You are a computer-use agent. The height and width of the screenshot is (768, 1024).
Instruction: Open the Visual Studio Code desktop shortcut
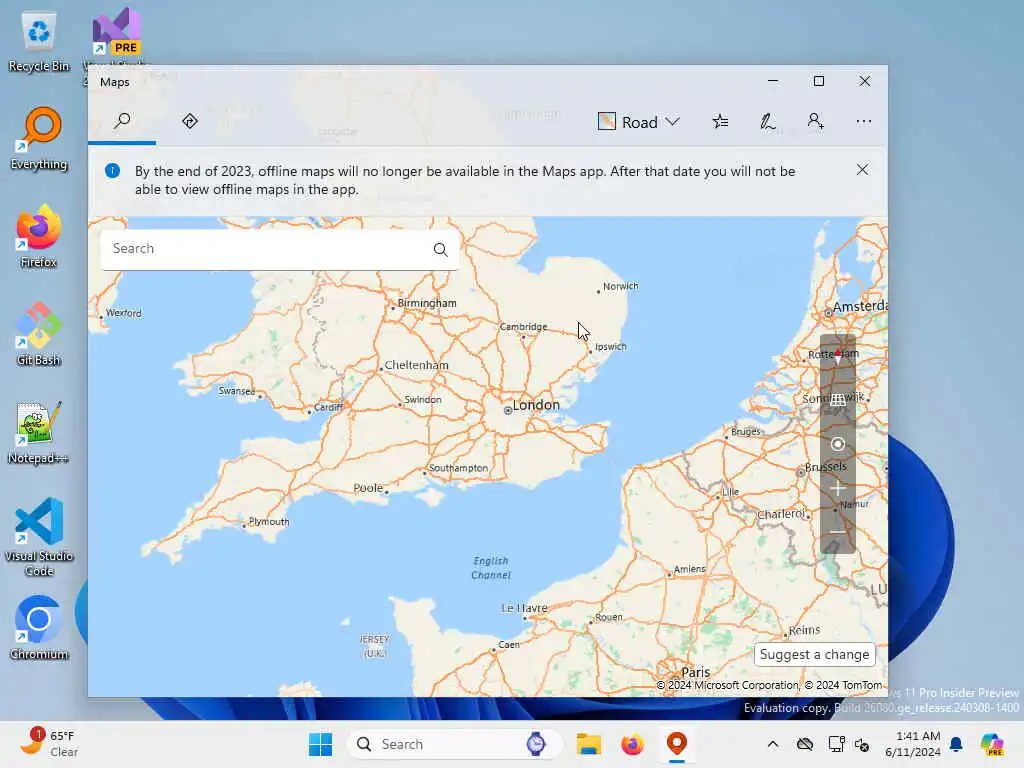tap(39, 537)
